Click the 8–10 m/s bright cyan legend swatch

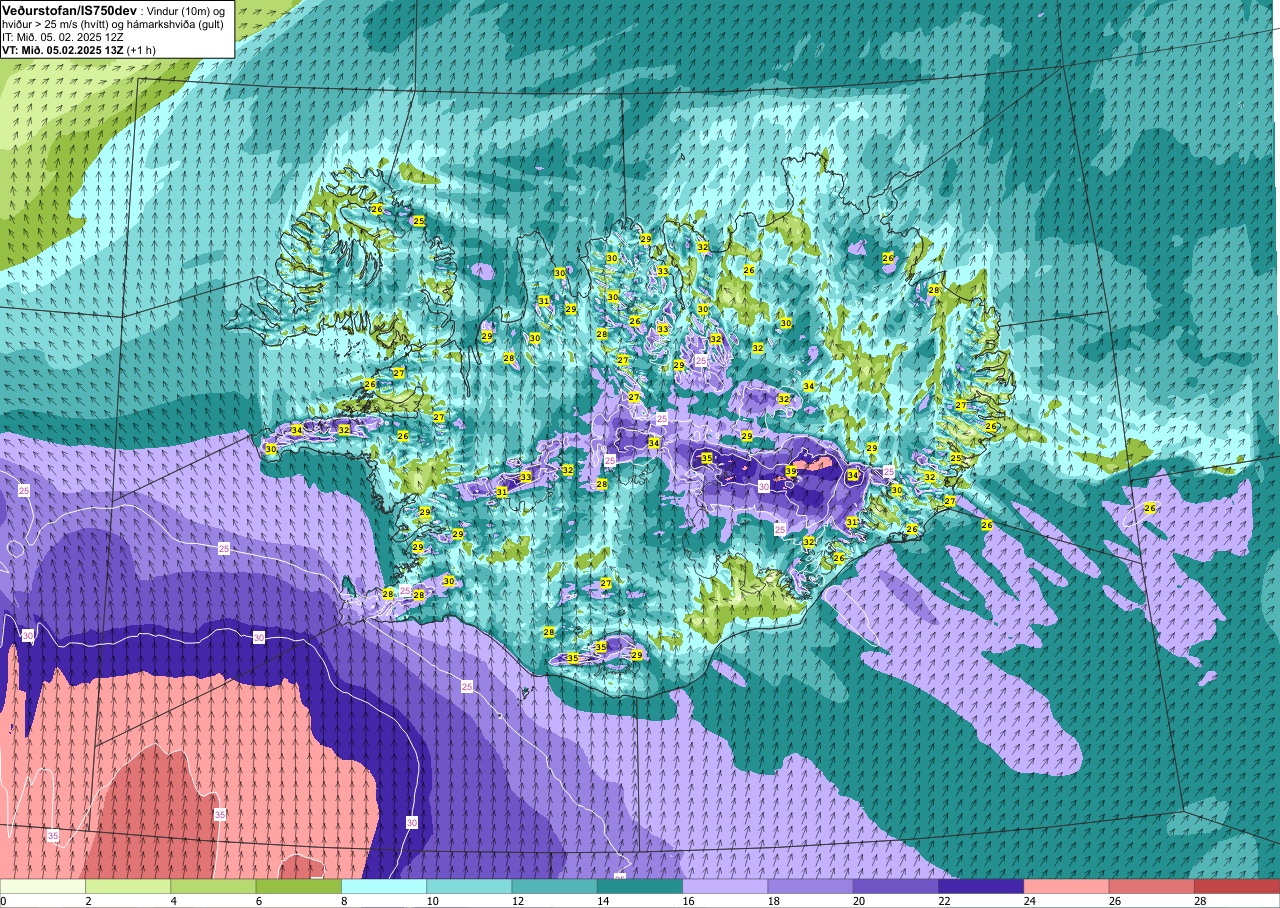[x=384, y=886]
